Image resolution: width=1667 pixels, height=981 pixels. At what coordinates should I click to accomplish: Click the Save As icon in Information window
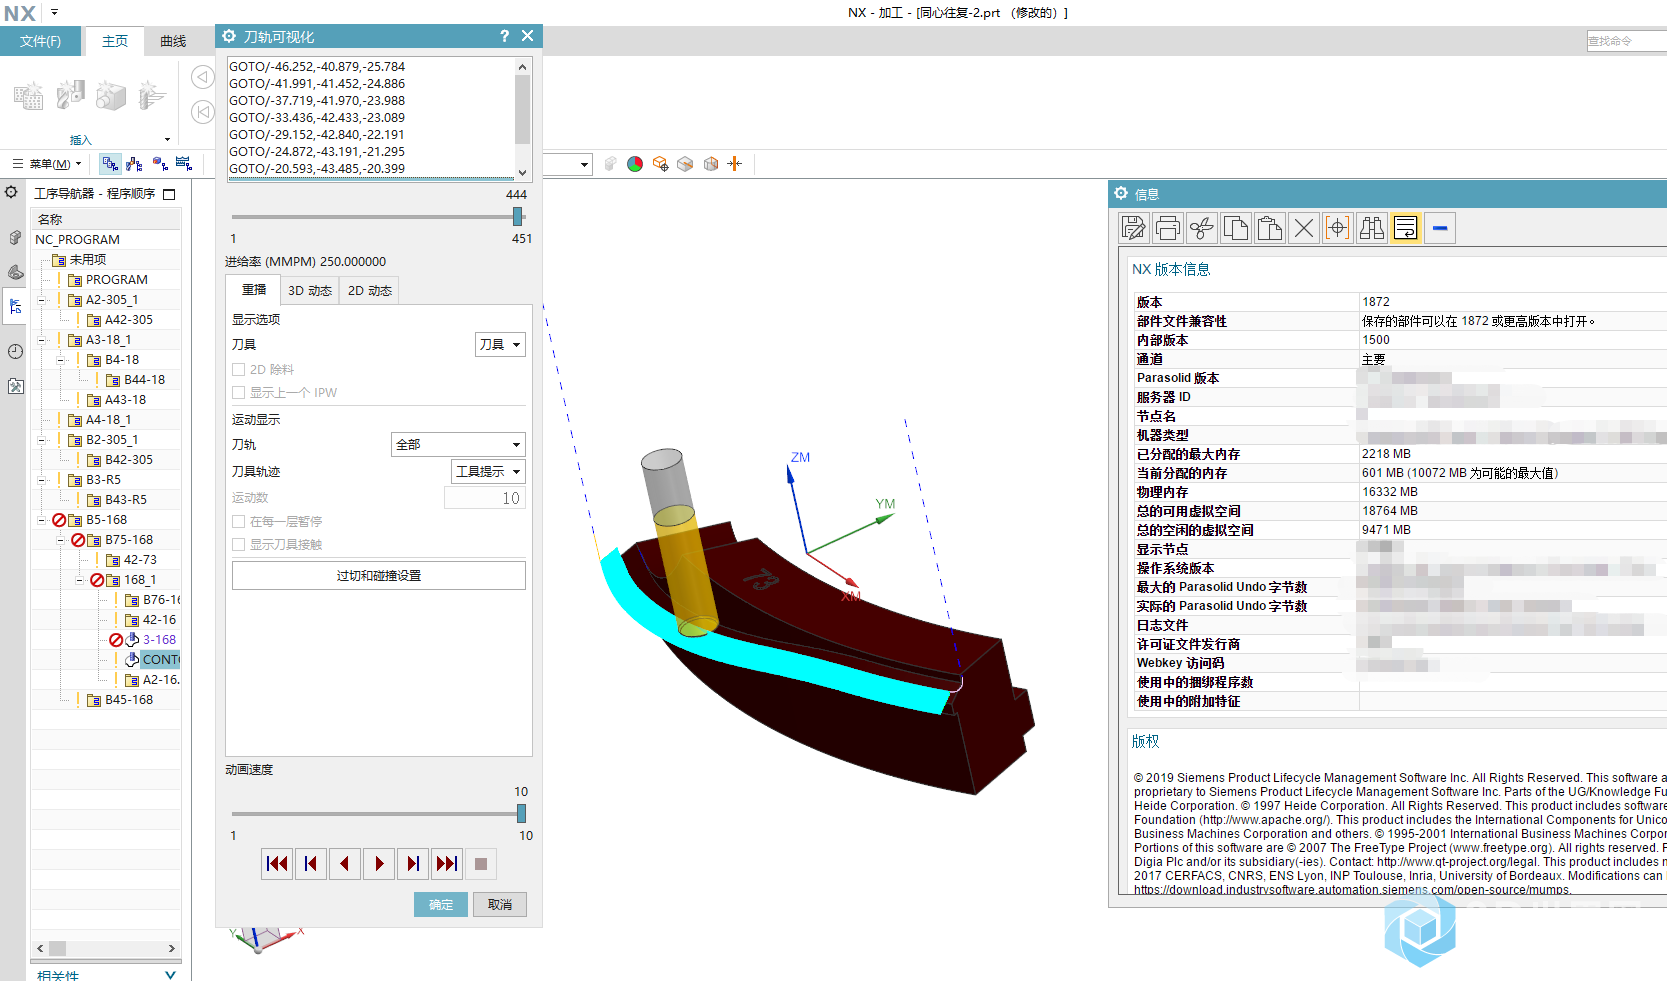pos(1134,228)
